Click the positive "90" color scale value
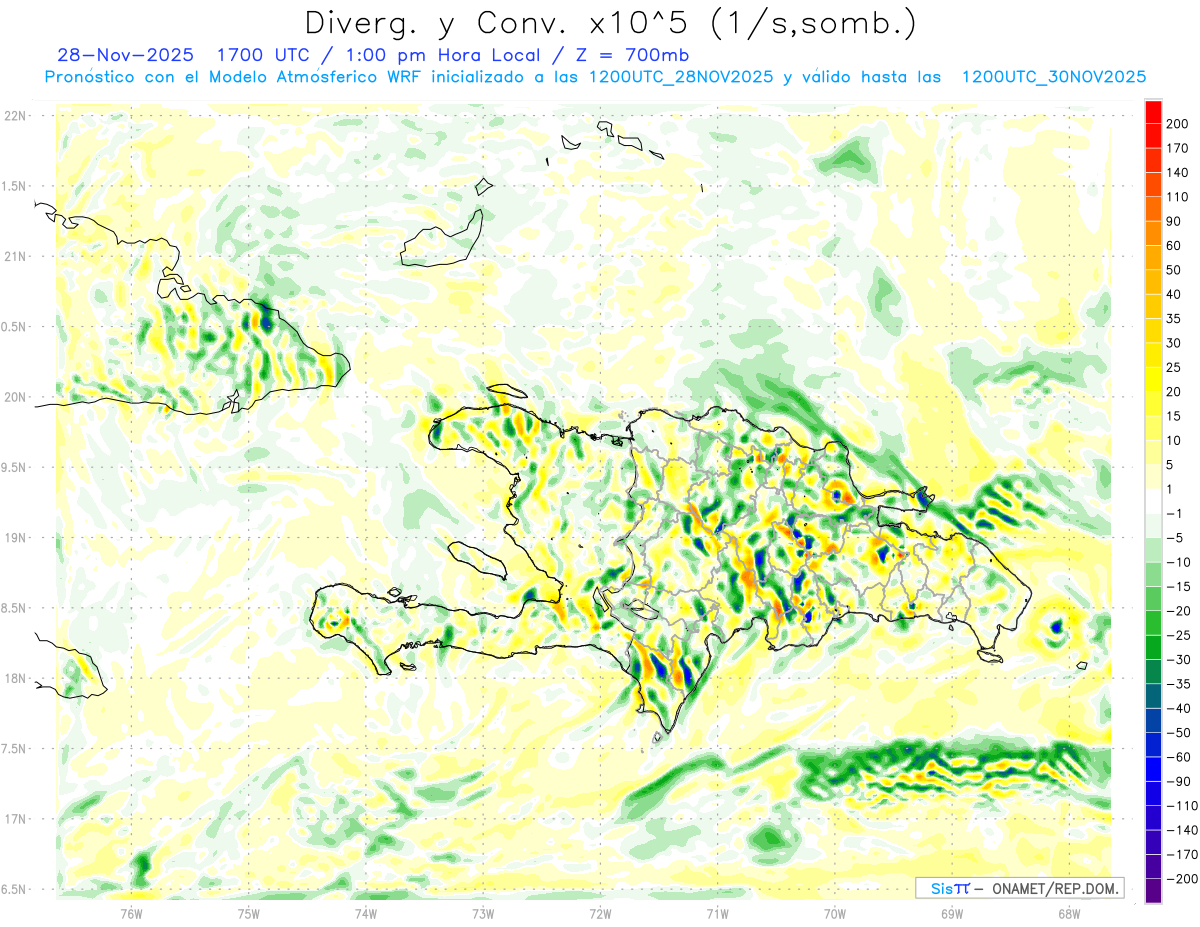Viewport: 1200px width, 927px height. pyautogui.click(x=1174, y=221)
